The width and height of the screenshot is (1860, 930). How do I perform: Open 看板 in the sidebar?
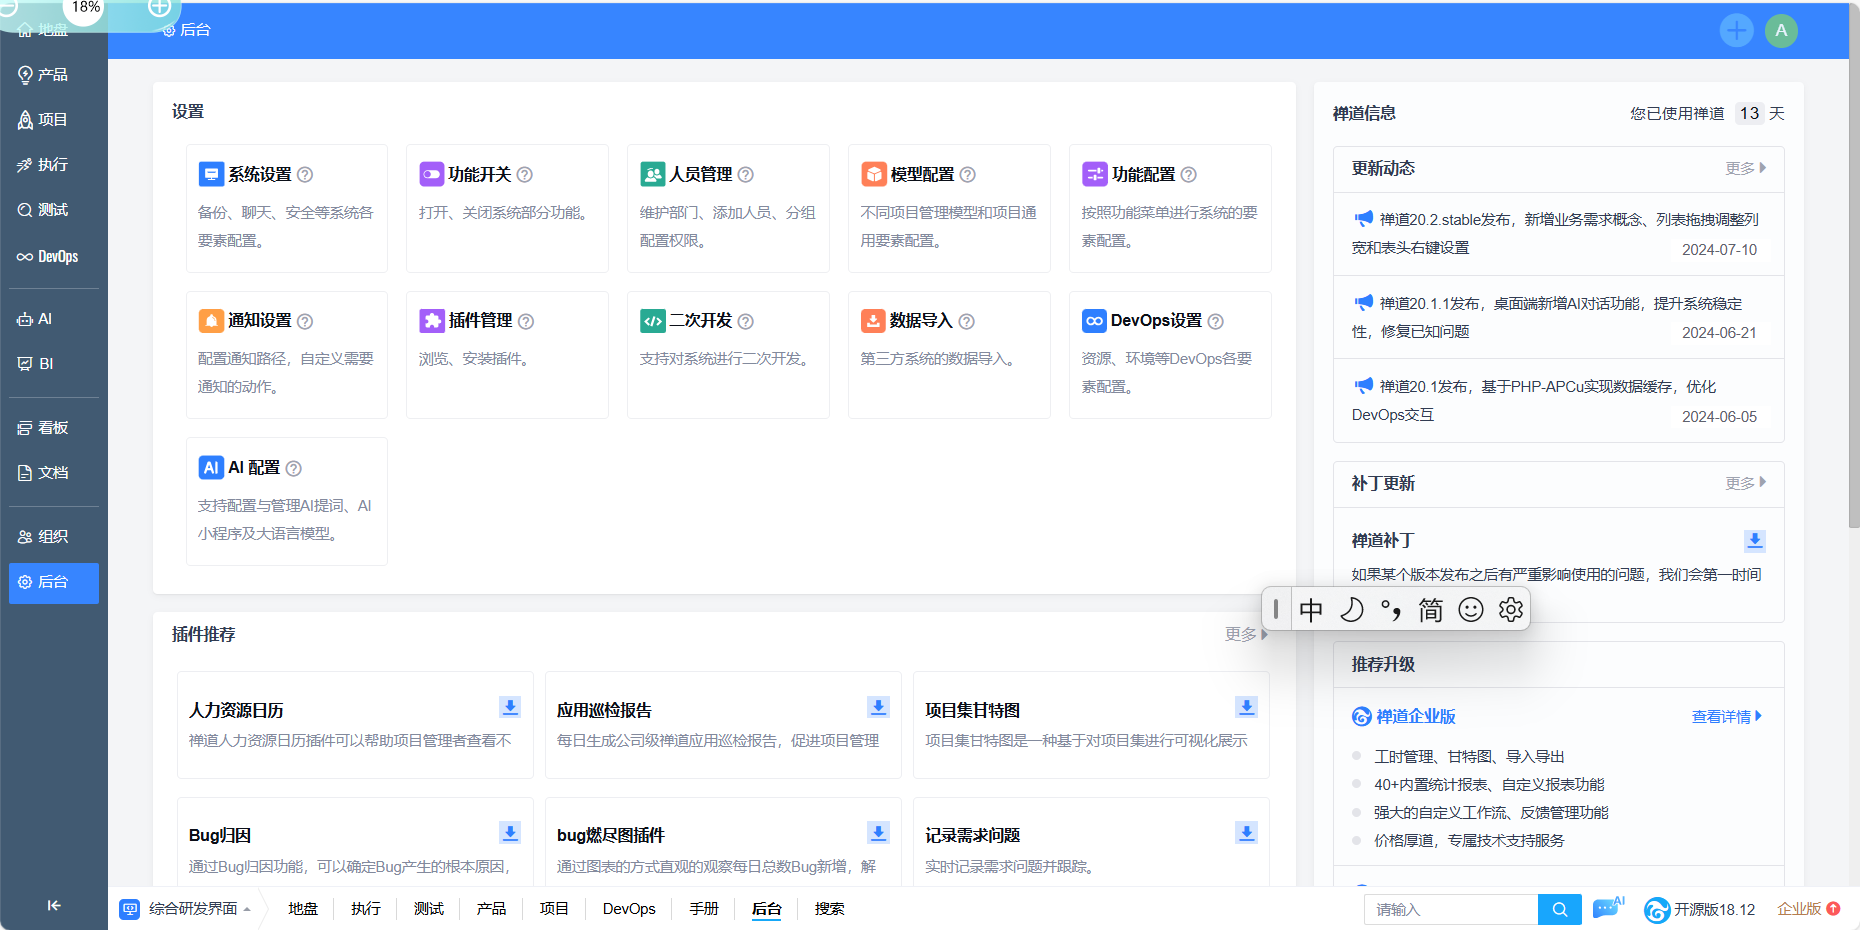point(53,427)
